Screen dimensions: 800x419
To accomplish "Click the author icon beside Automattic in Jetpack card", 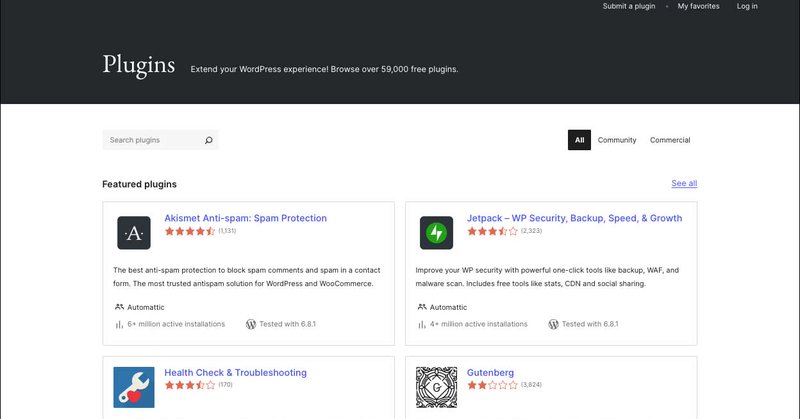I will (x=422, y=307).
